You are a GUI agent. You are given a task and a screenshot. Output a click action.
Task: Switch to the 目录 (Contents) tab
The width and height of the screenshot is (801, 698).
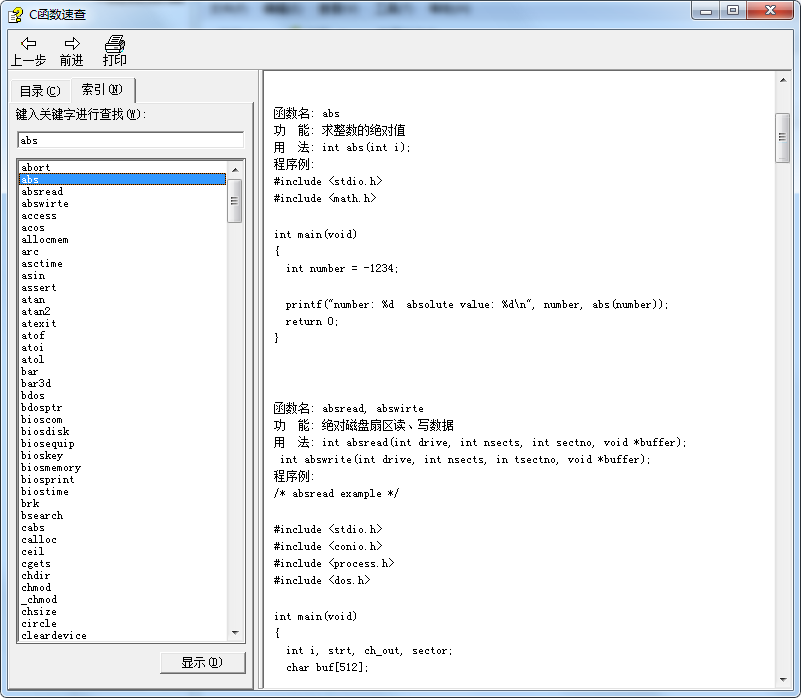point(40,91)
